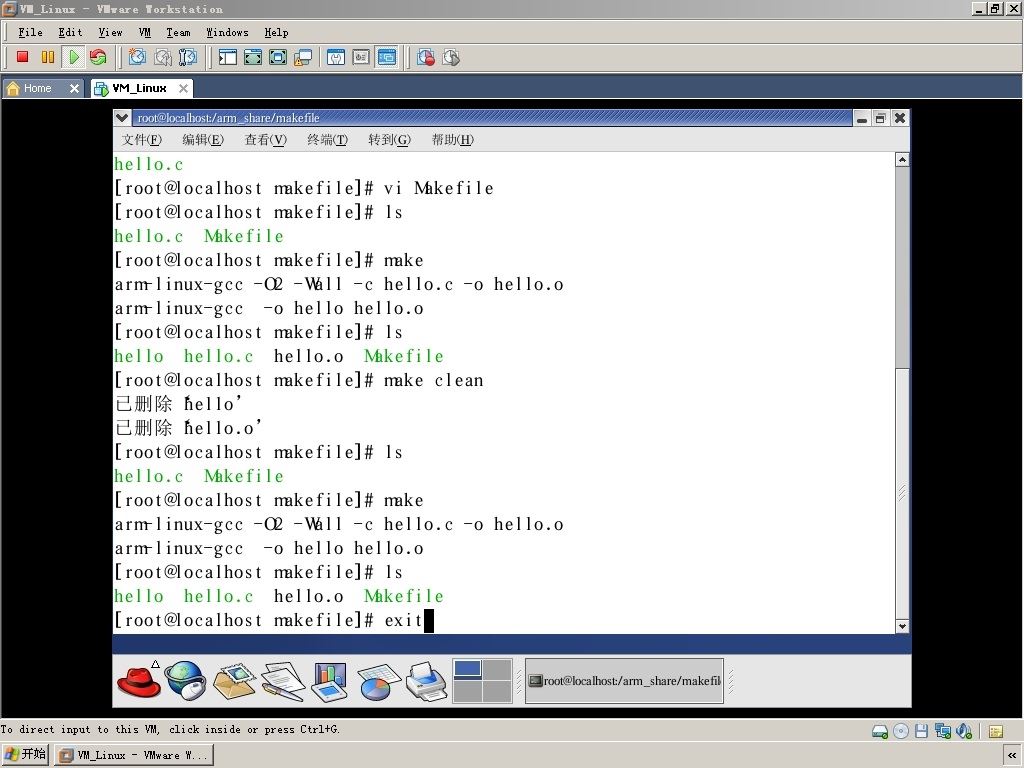Open the terminal 帮助(H) menu

pyautogui.click(x=453, y=139)
